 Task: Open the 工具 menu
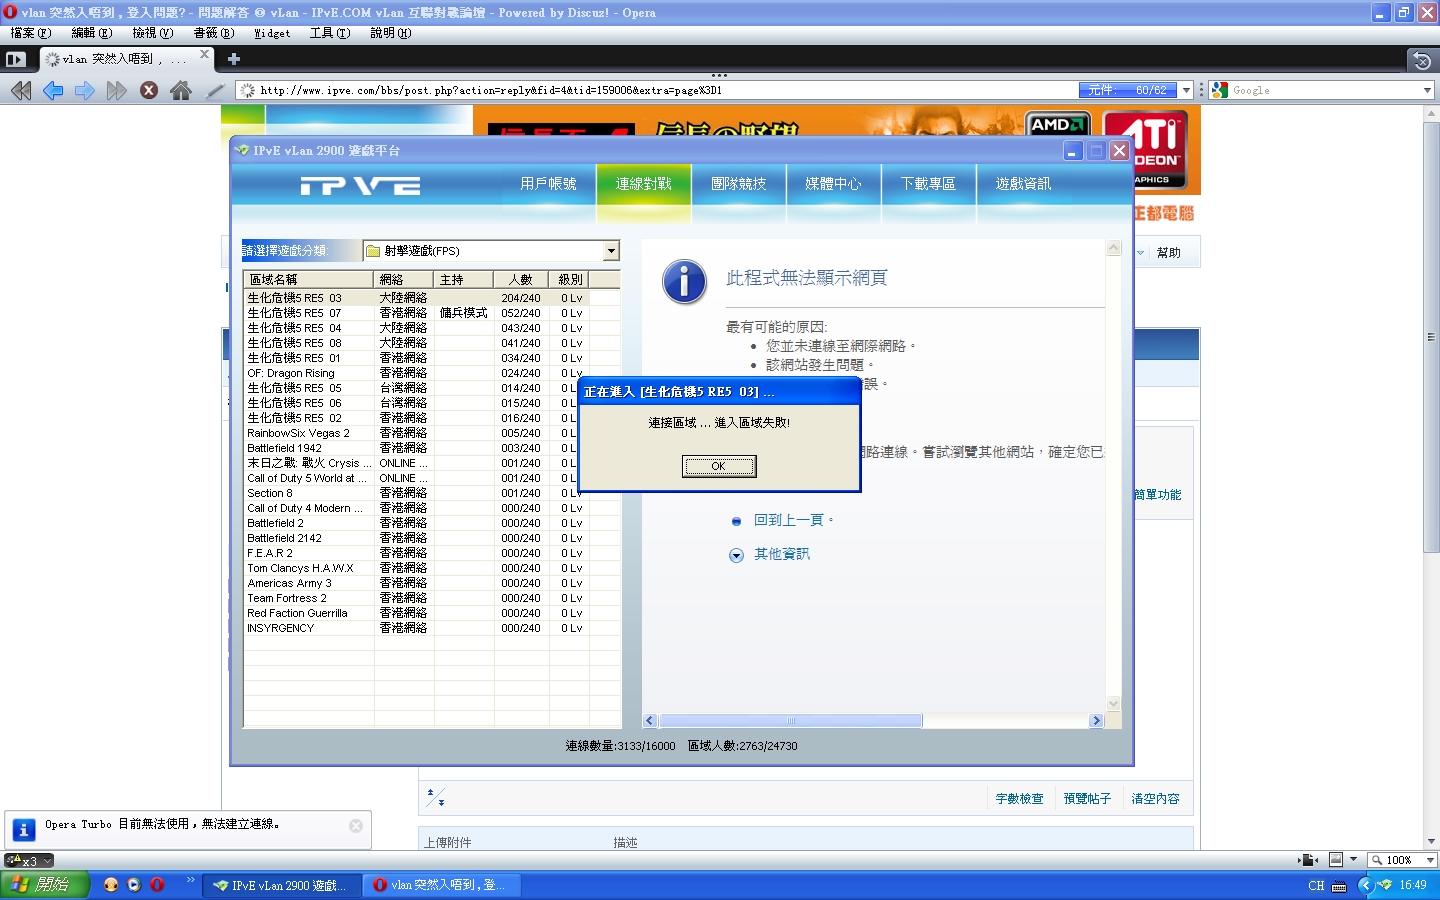330,33
